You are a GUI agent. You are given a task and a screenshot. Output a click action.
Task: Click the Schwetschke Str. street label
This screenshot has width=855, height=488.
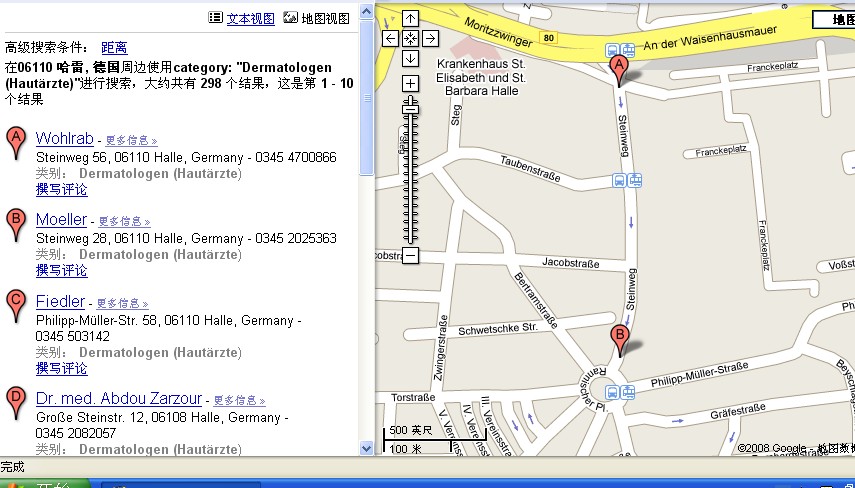pyautogui.click(x=498, y=329)
